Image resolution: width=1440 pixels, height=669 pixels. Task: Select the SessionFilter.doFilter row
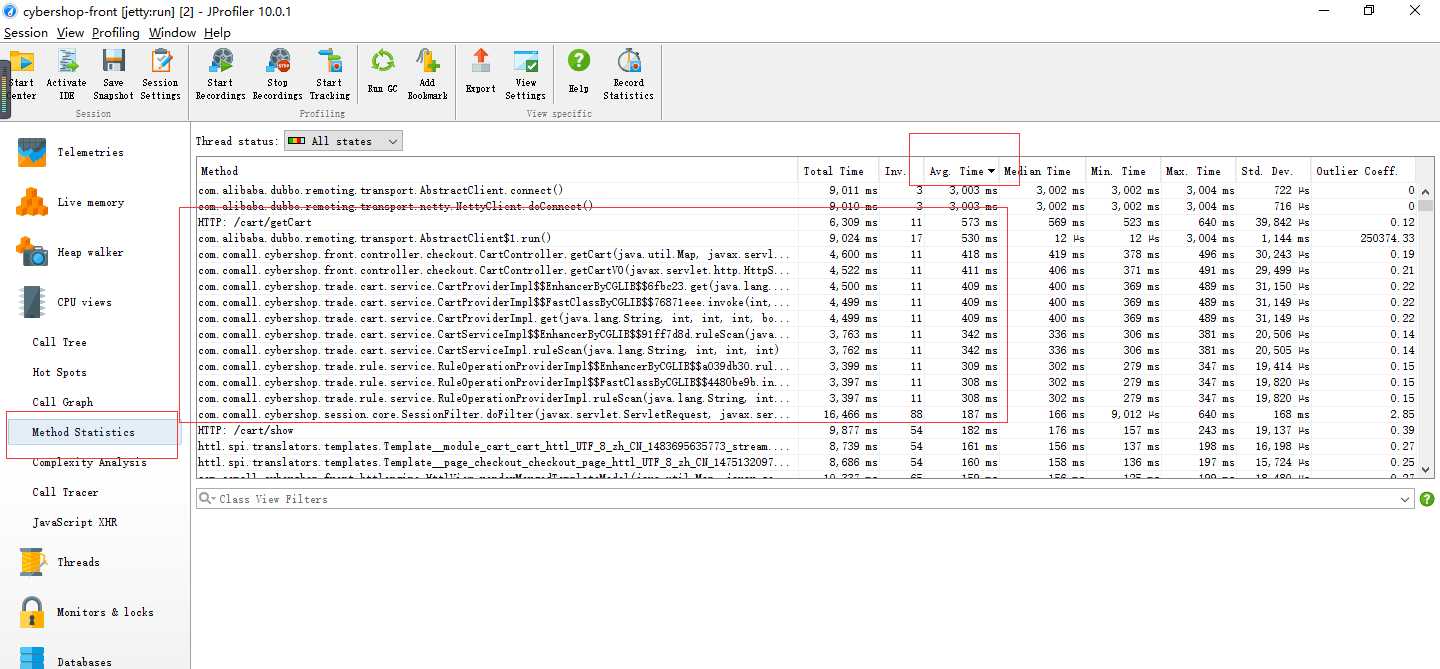coord(806,414)
